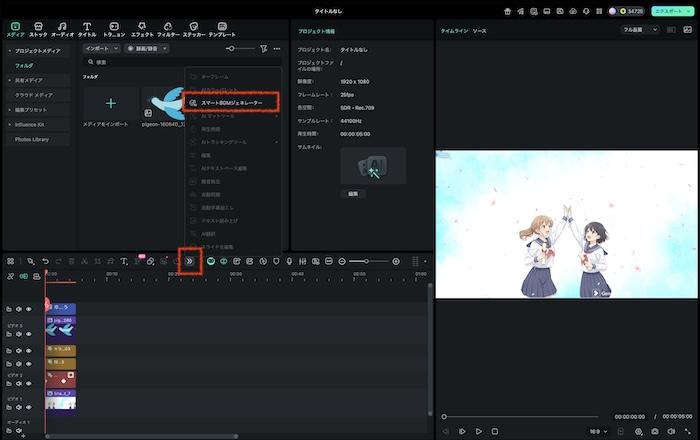The image size is (700, 440).
Task: Click the エクスポート button
Action: (672, 10)
